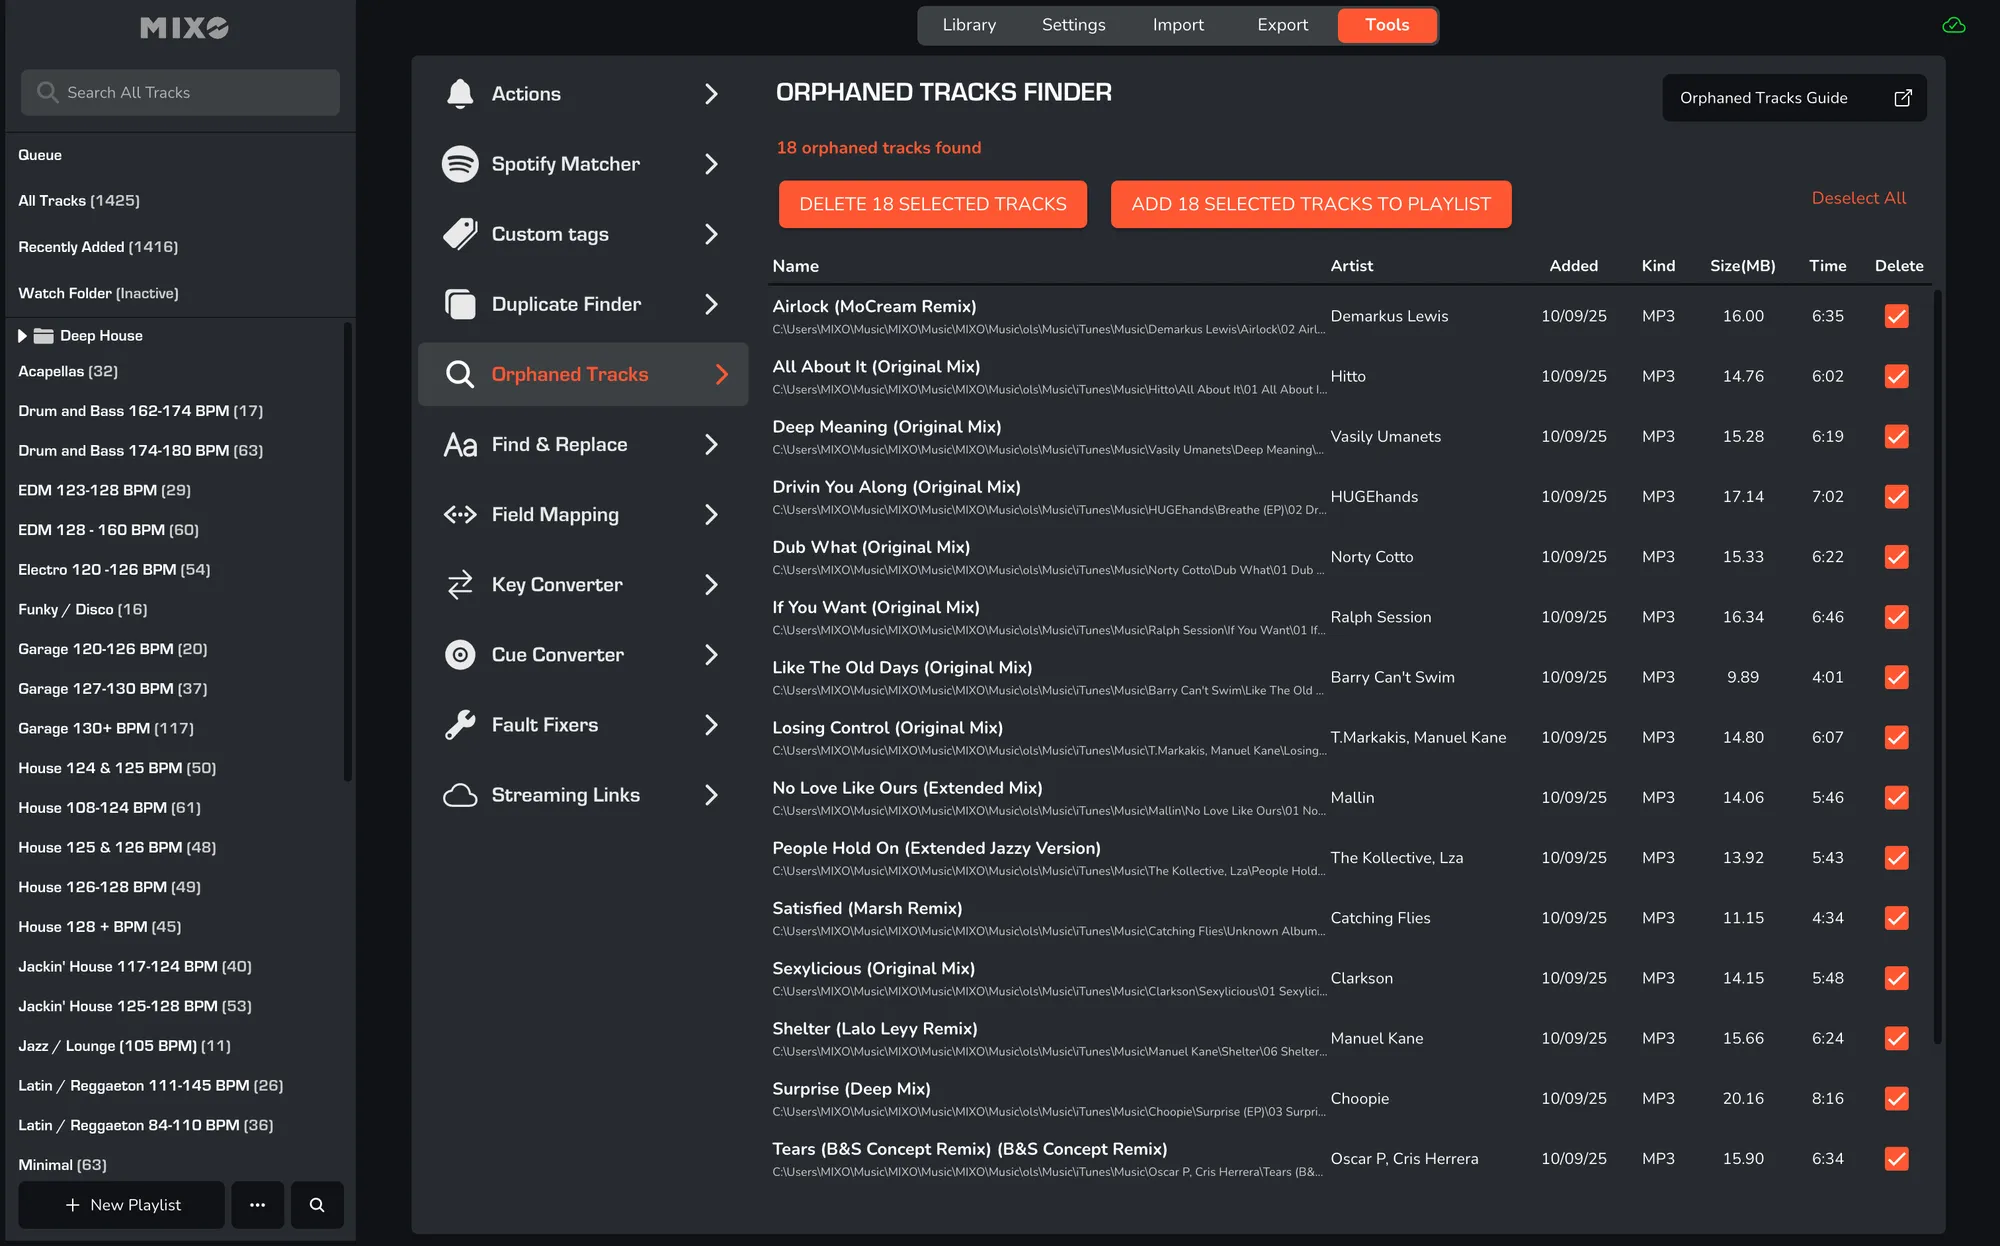Uncheck delete box for Airlock (MoCream Remix)
The height and width of the screenshot is (1246, 2000).
1896,316
